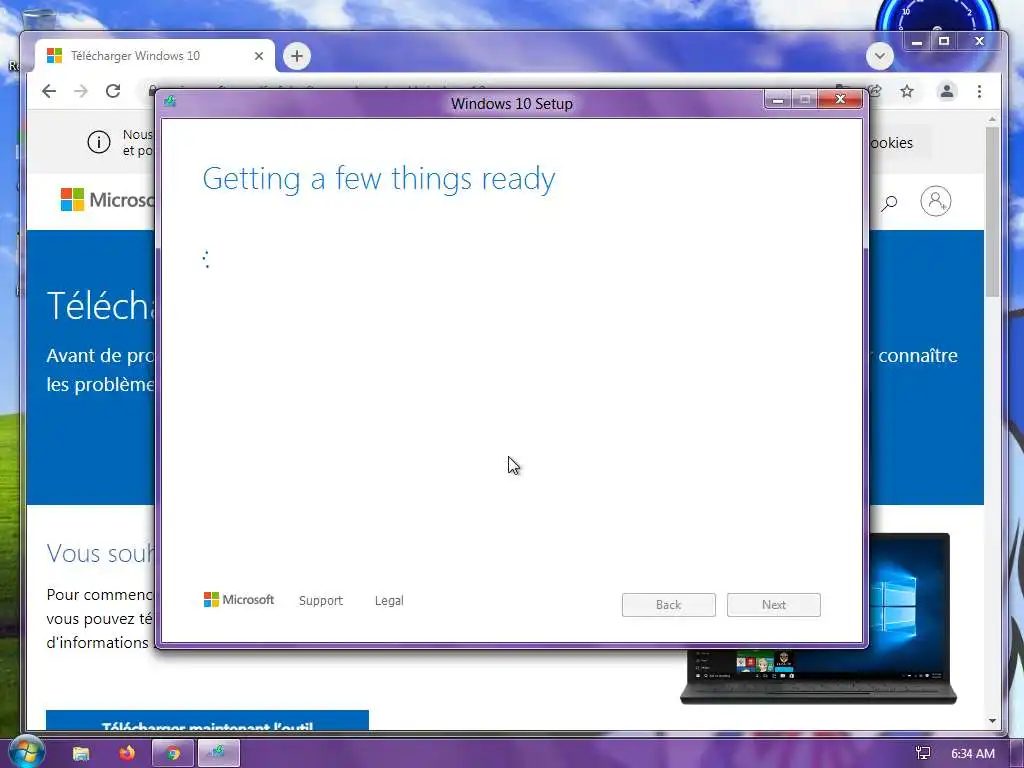This screenshot has width=1024, height=768.
Task: Open the Legal link in Setup
Action: (x=389, y=600)
